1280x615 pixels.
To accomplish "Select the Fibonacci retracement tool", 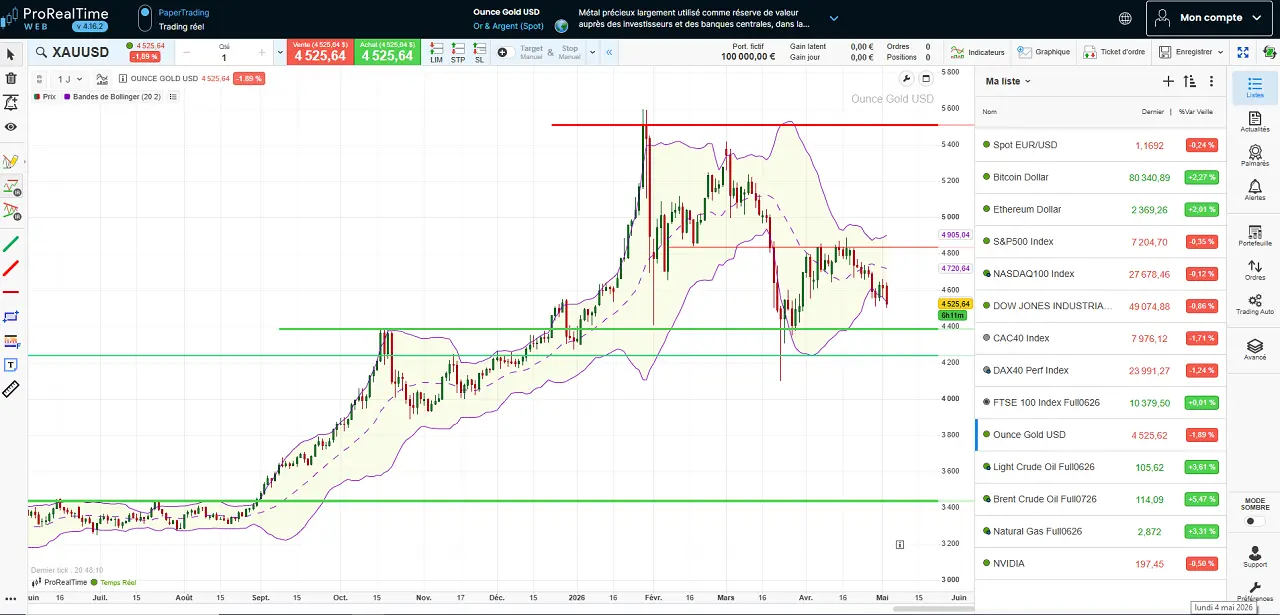I will click(x=11, y=341).
